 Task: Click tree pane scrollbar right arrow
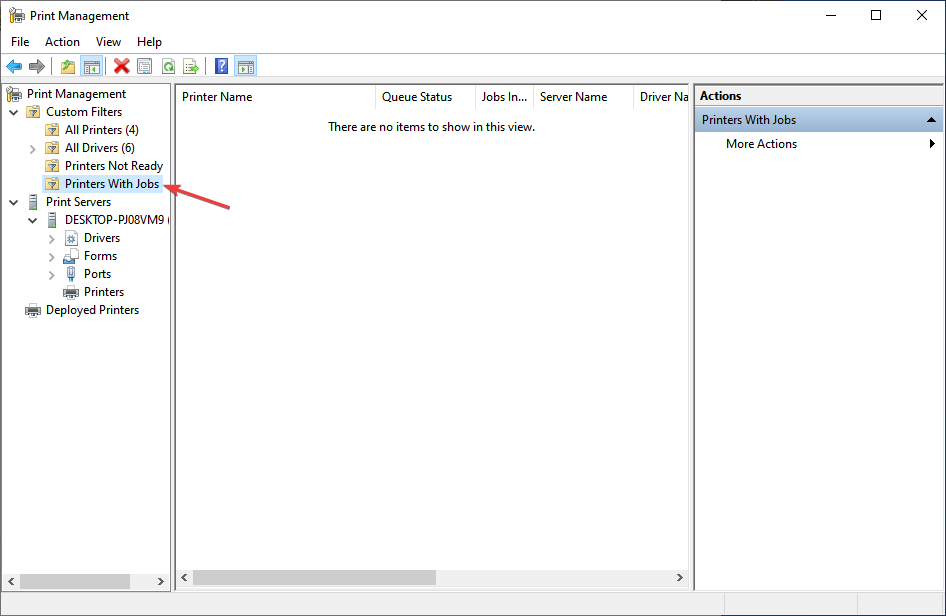pyautogui.click(x=160, y=581)
